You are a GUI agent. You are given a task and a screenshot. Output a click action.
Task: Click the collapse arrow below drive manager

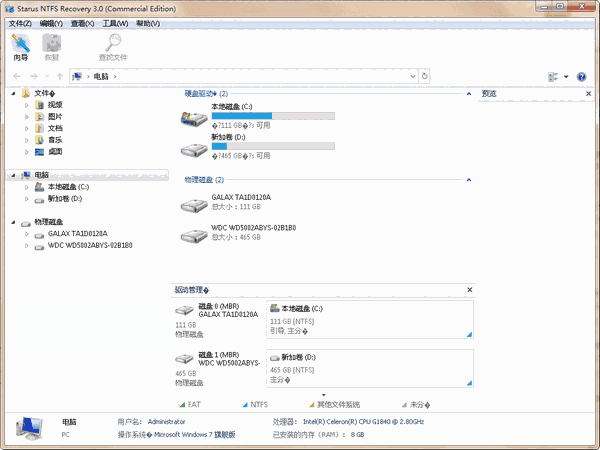(324, 395)
